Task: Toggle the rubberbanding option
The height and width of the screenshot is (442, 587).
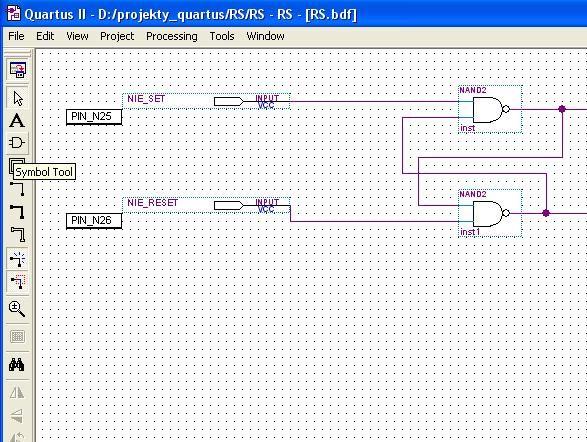Action: click(x=17, y=258)
